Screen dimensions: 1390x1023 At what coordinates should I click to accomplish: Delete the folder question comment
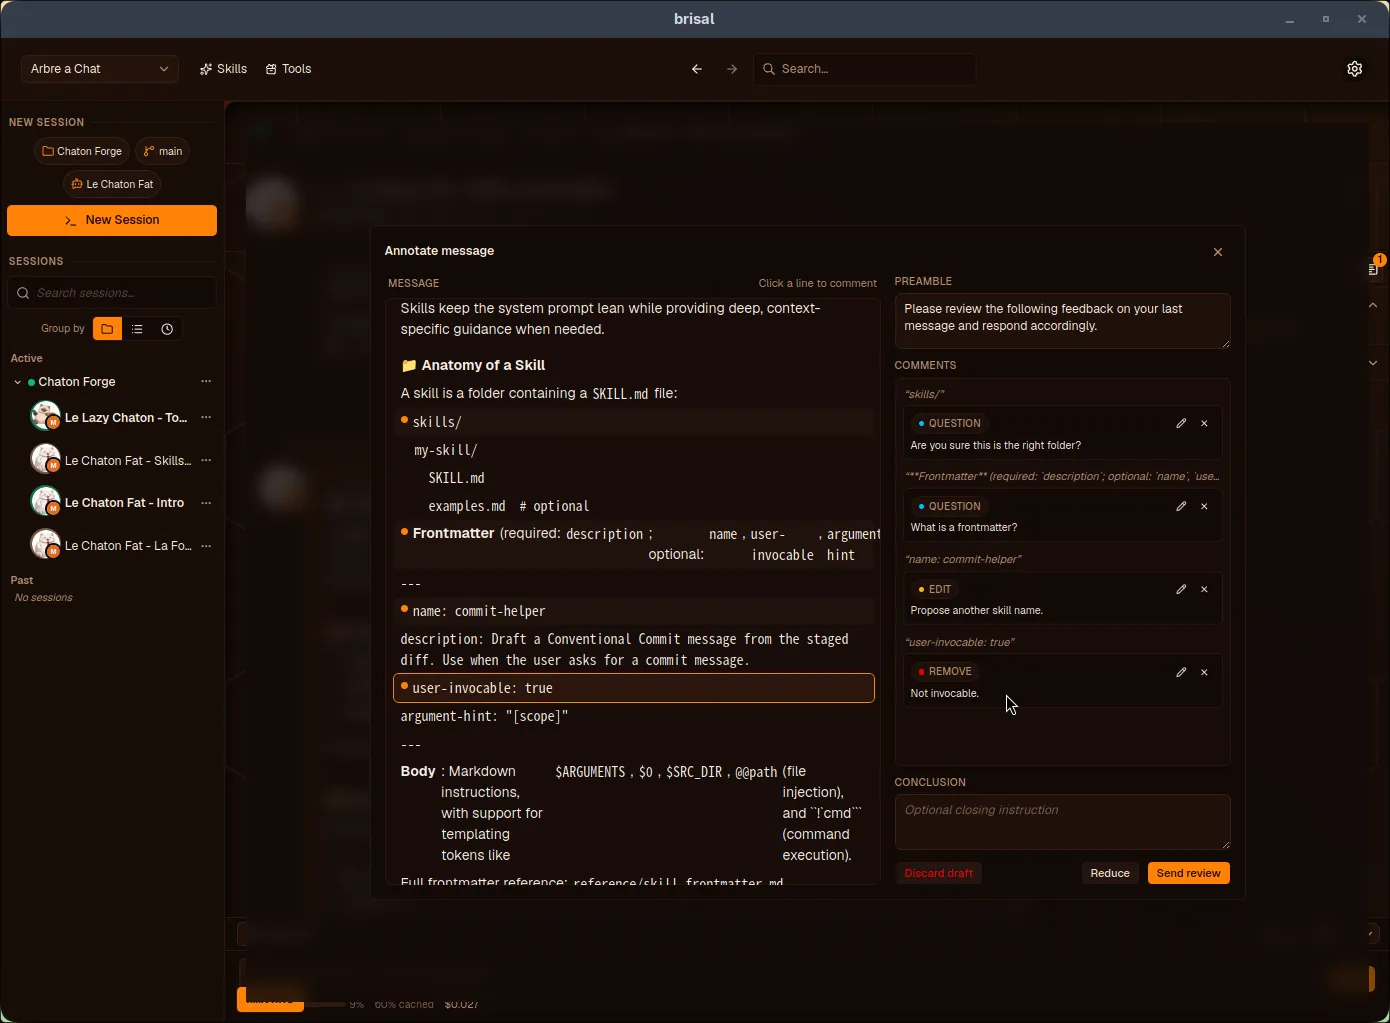point(1204,423)
